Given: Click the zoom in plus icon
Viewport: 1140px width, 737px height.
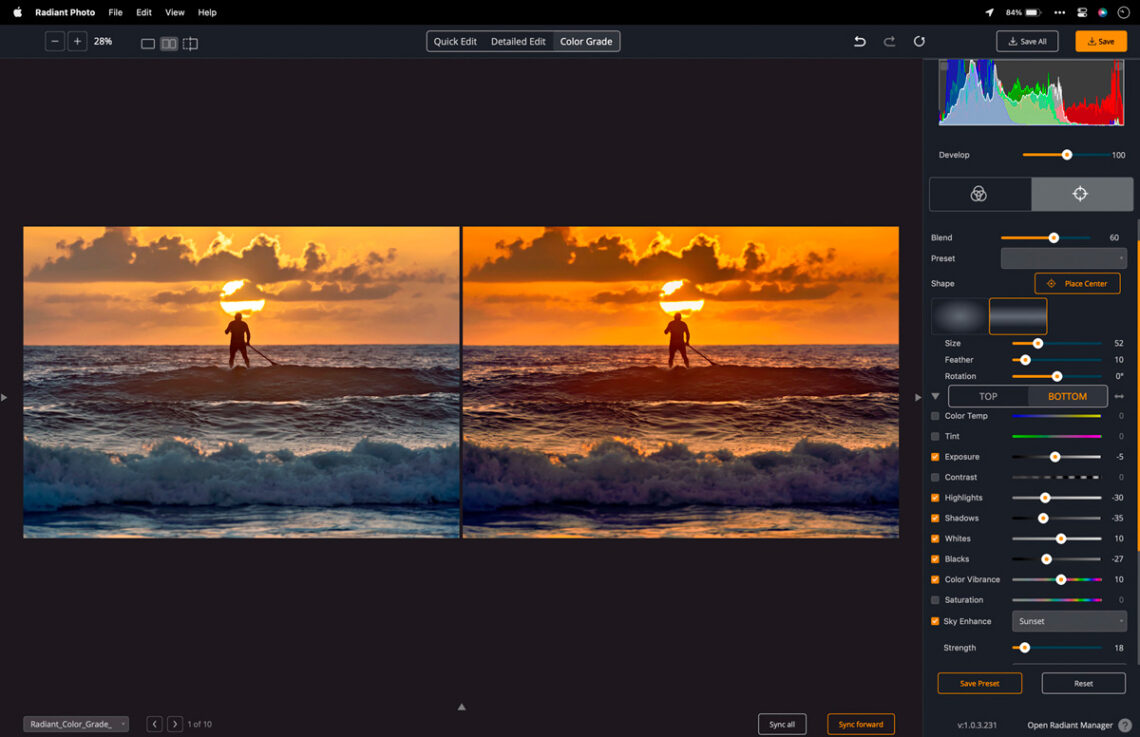Looking at the screenshot, I should (x=77, y=42).
